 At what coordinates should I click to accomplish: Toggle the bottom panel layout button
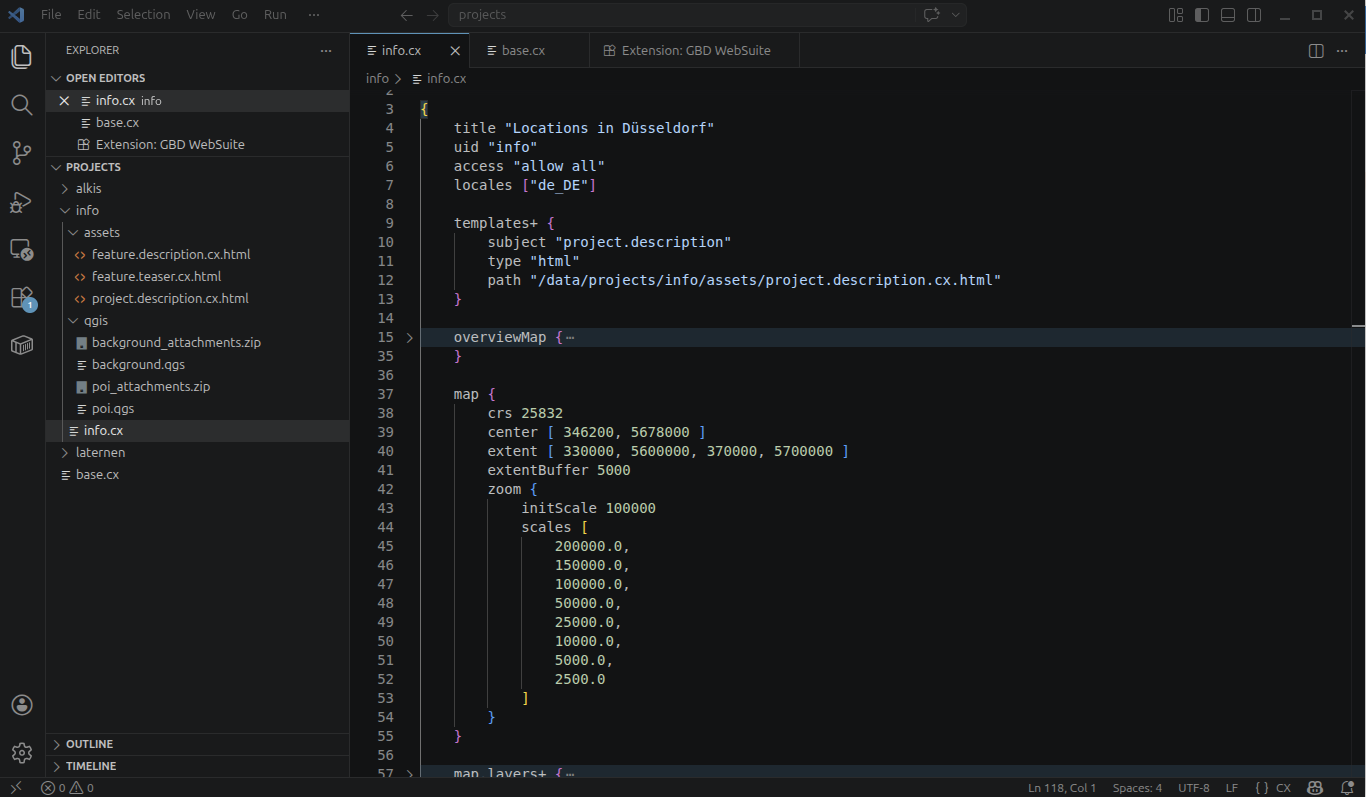1228,15
